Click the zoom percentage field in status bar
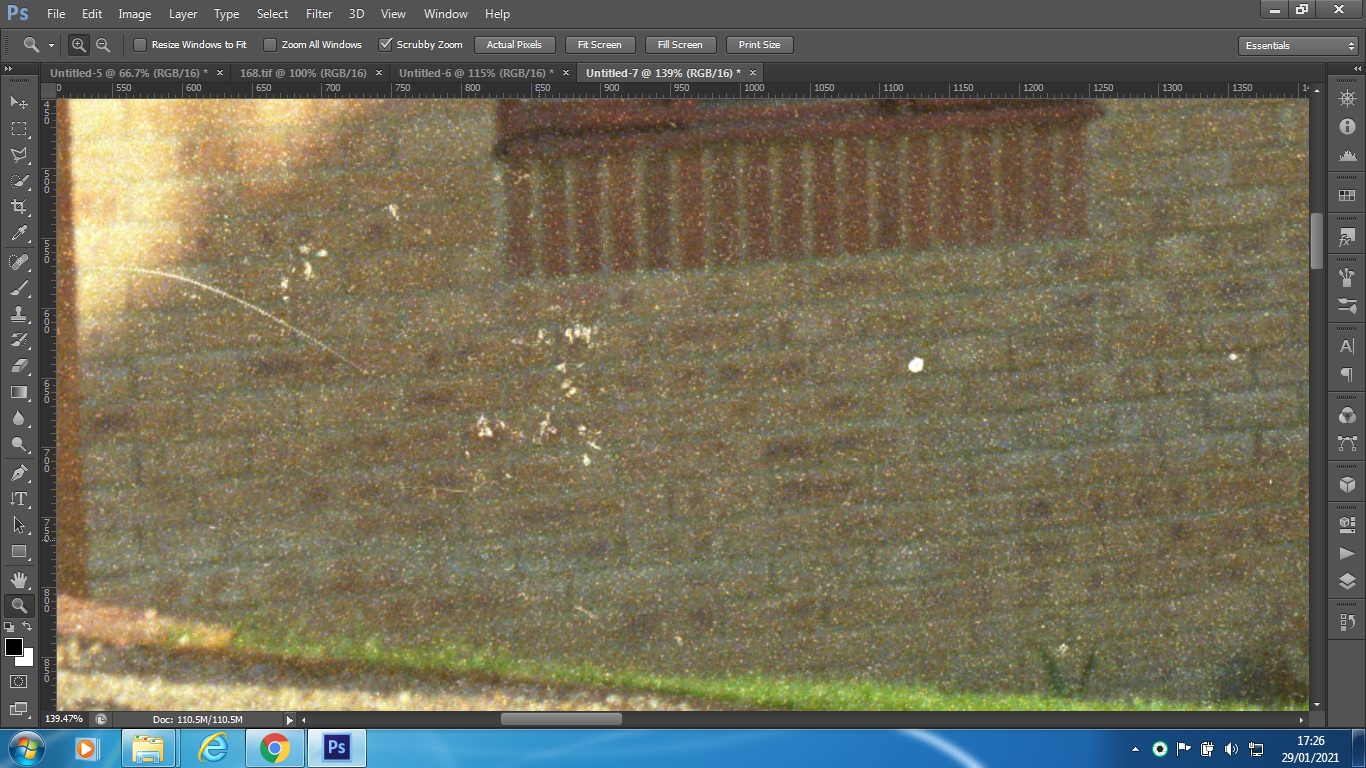Image resolution: width=1366 pixels, height=768 pixels. tap(65, 719)
